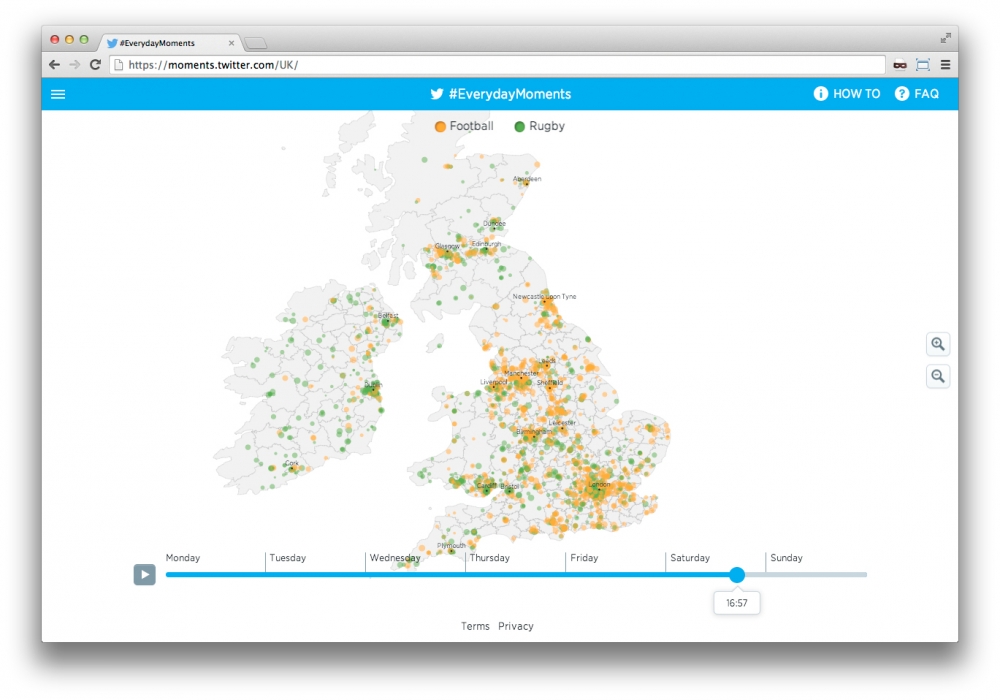The height and width of the screenshot is (700, 1000).
Task: Zoom out on the map
Action: pyautogui.click(x=938, y=376)
